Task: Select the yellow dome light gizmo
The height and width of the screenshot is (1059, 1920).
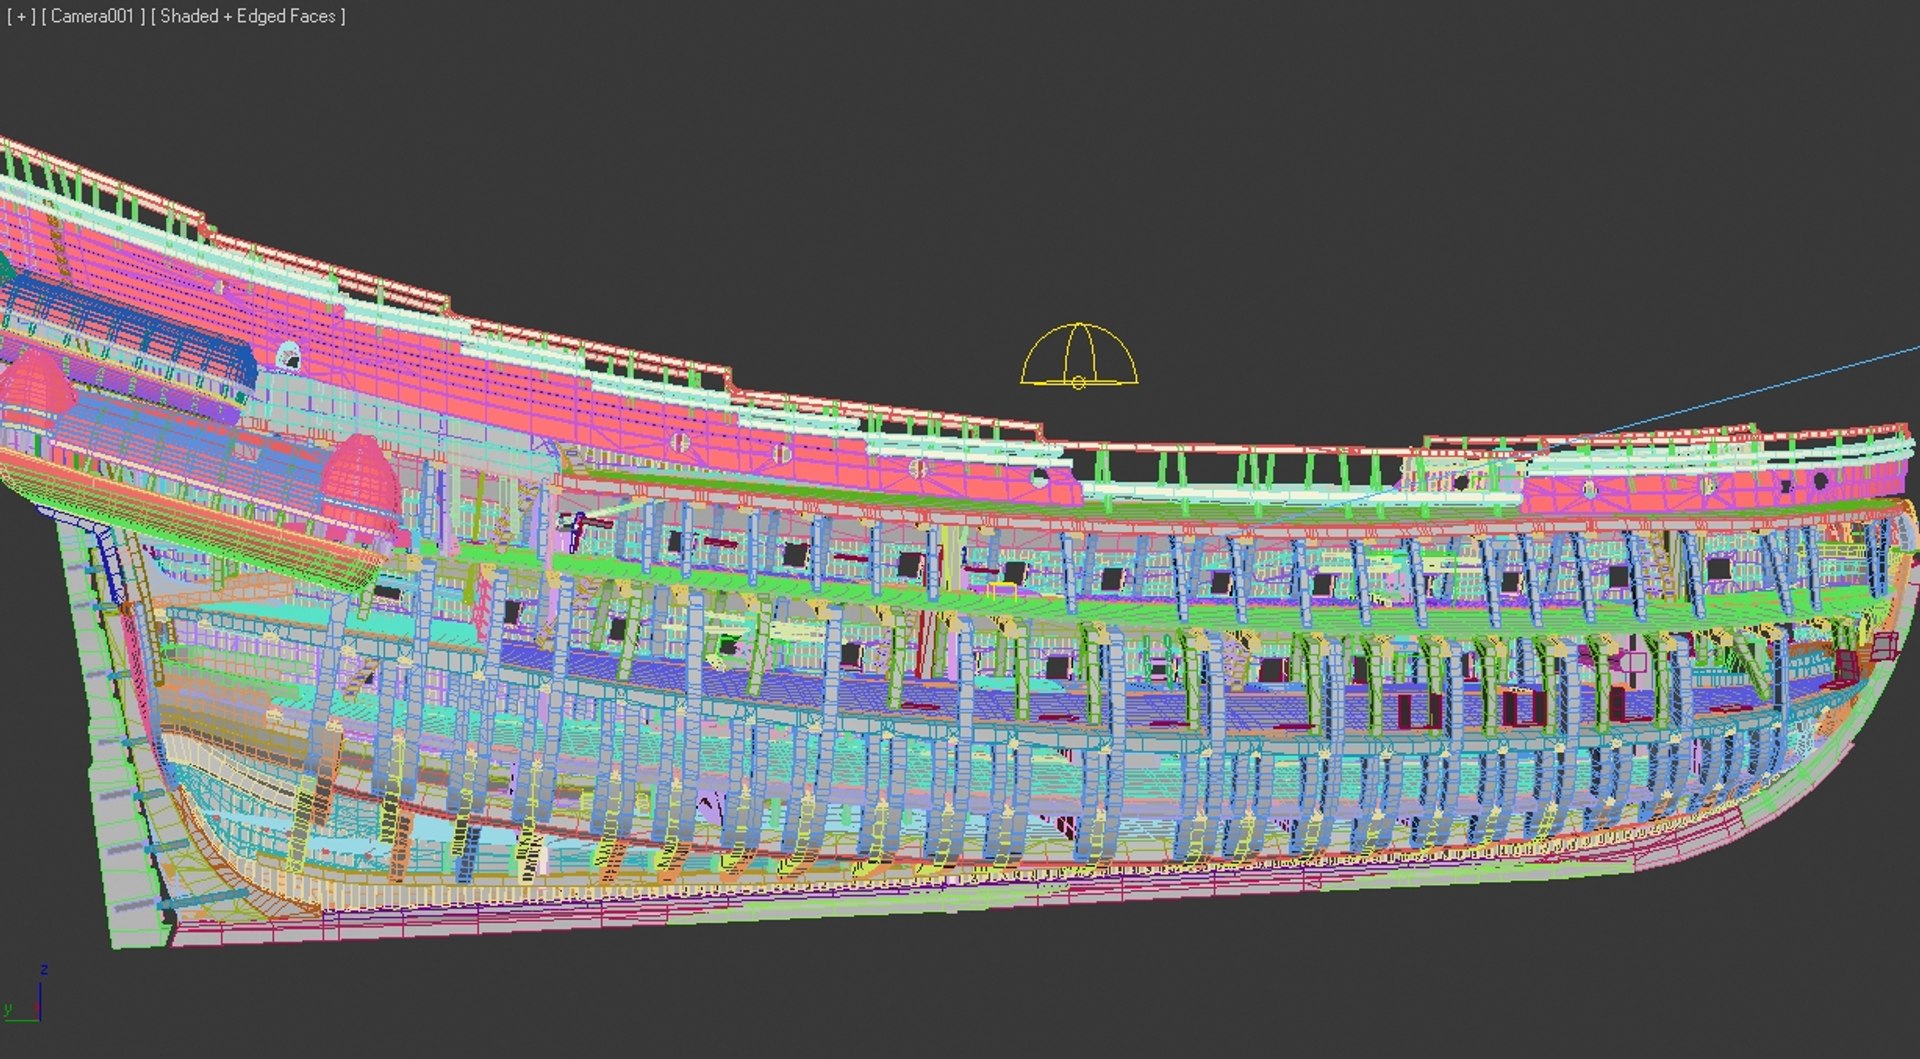Action: tap(1079, 356)
